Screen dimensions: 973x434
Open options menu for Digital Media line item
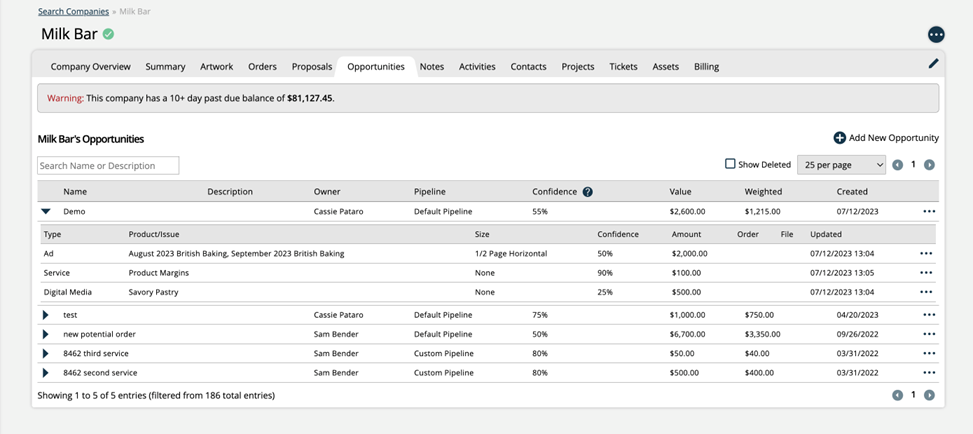click(x=926, y=292)
